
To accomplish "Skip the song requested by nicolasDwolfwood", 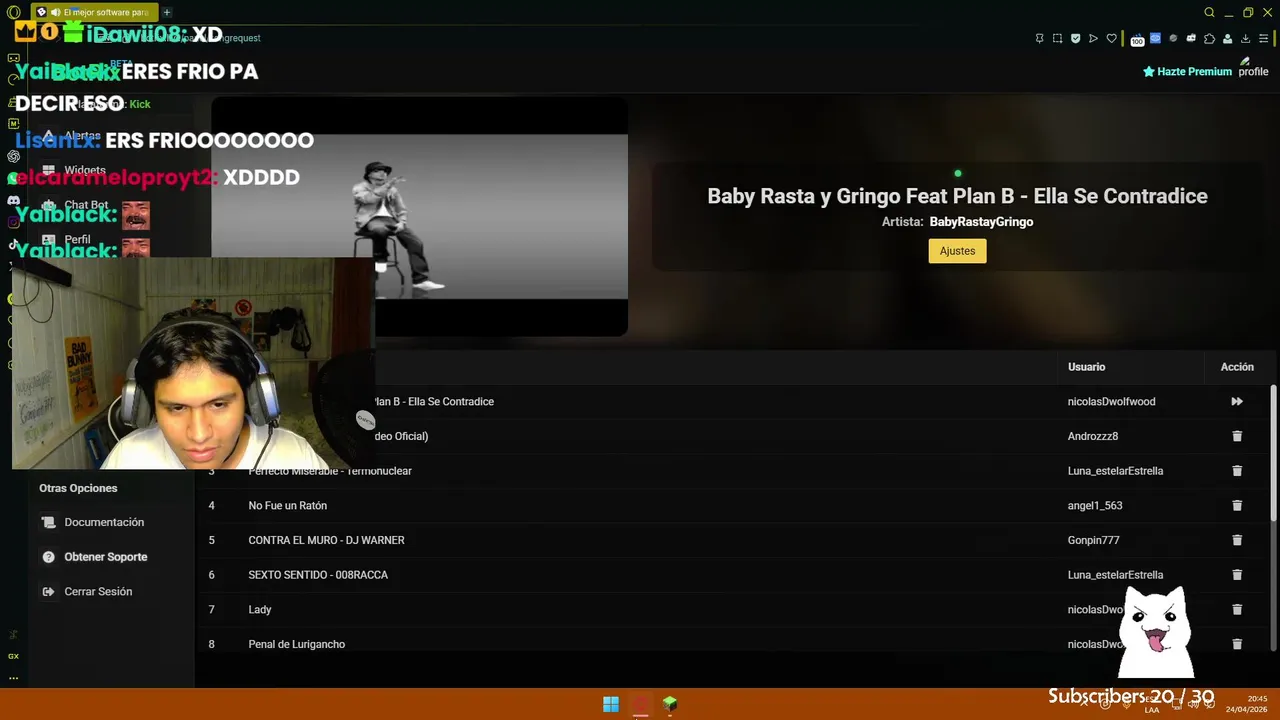I will click(x=1237, y=402).
